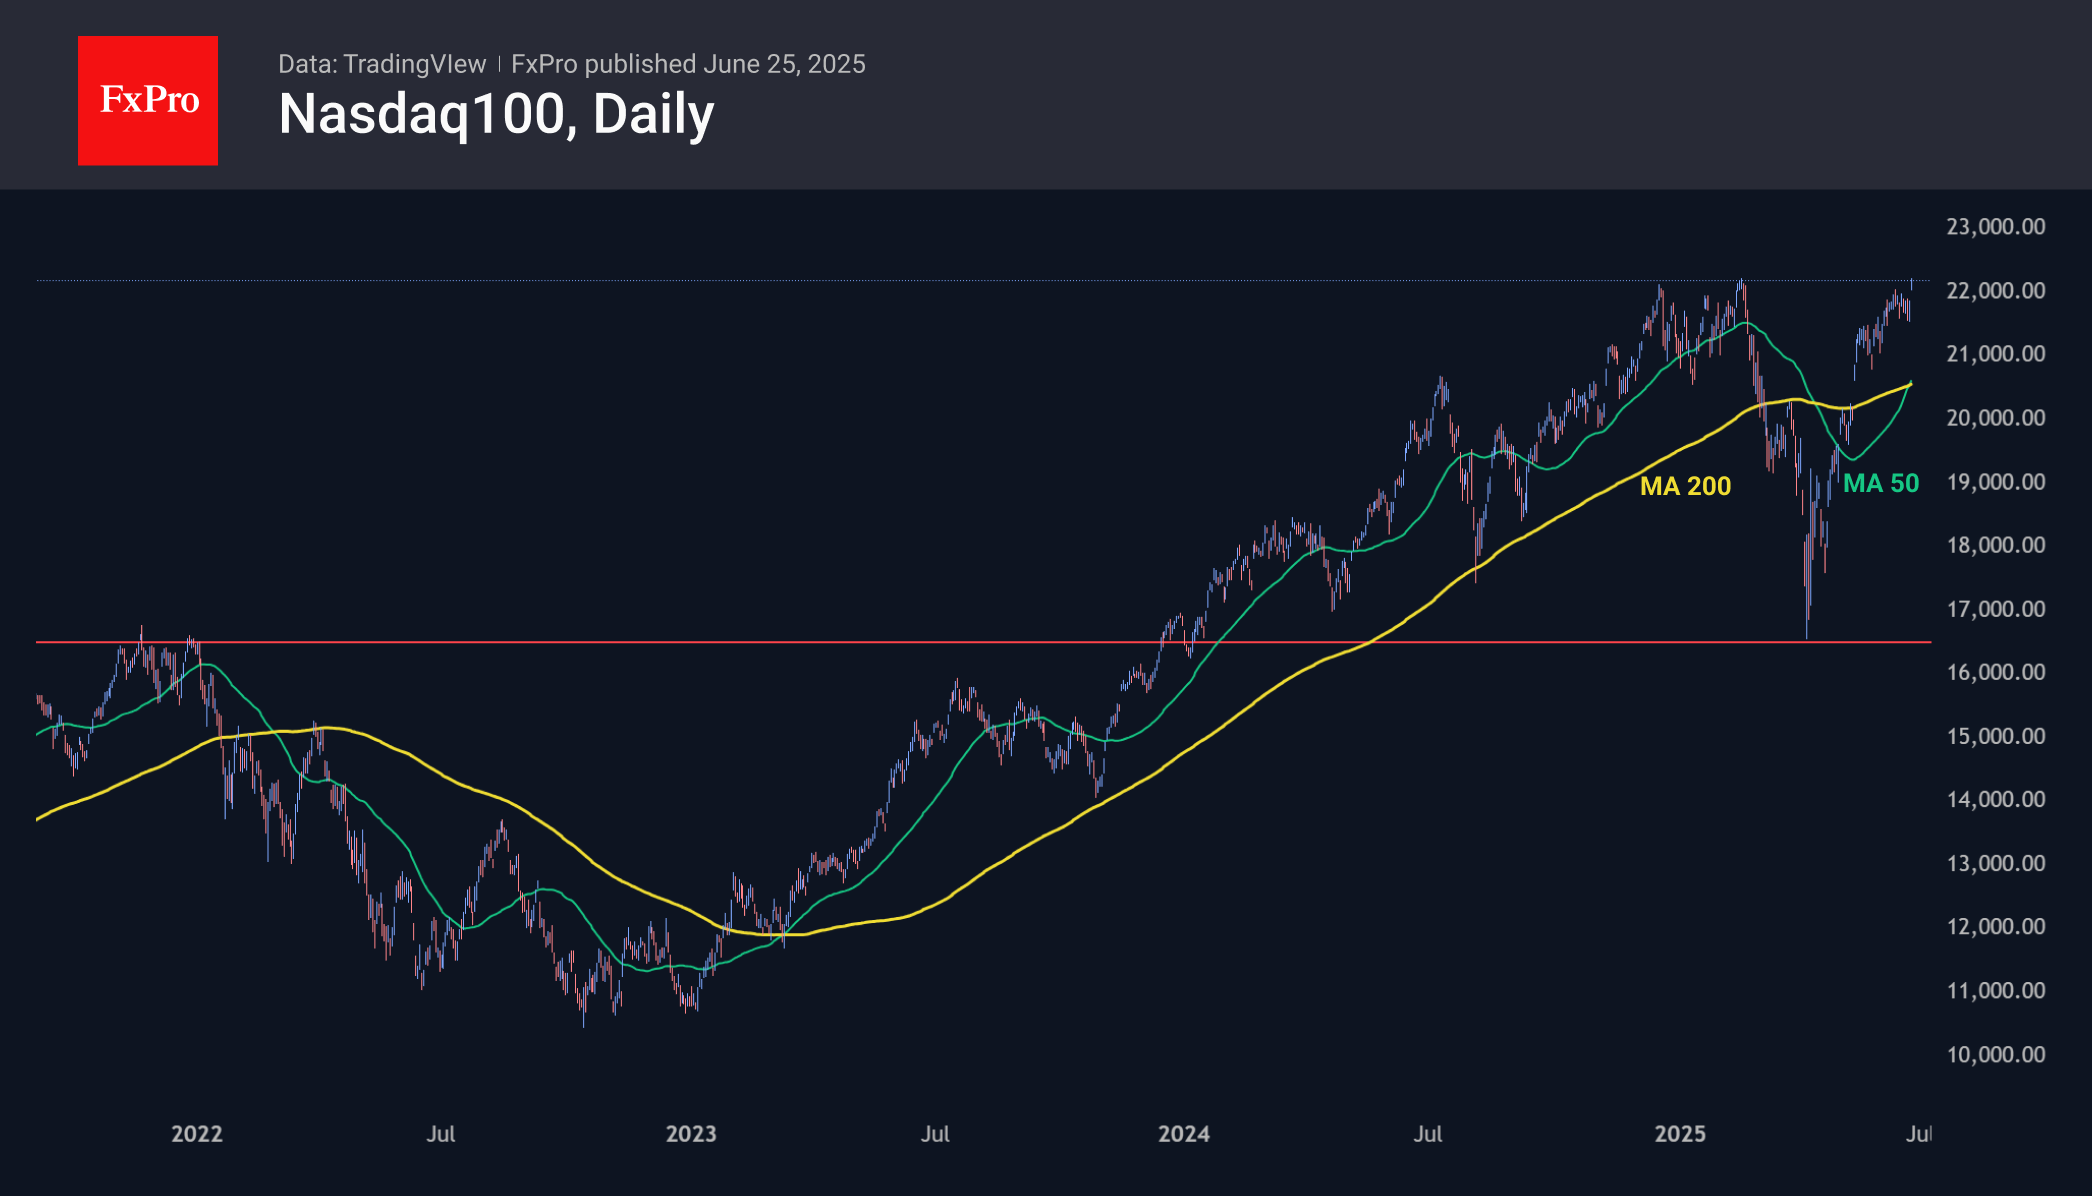Click the 10,000.00 price axis label

[1995, 1055]
